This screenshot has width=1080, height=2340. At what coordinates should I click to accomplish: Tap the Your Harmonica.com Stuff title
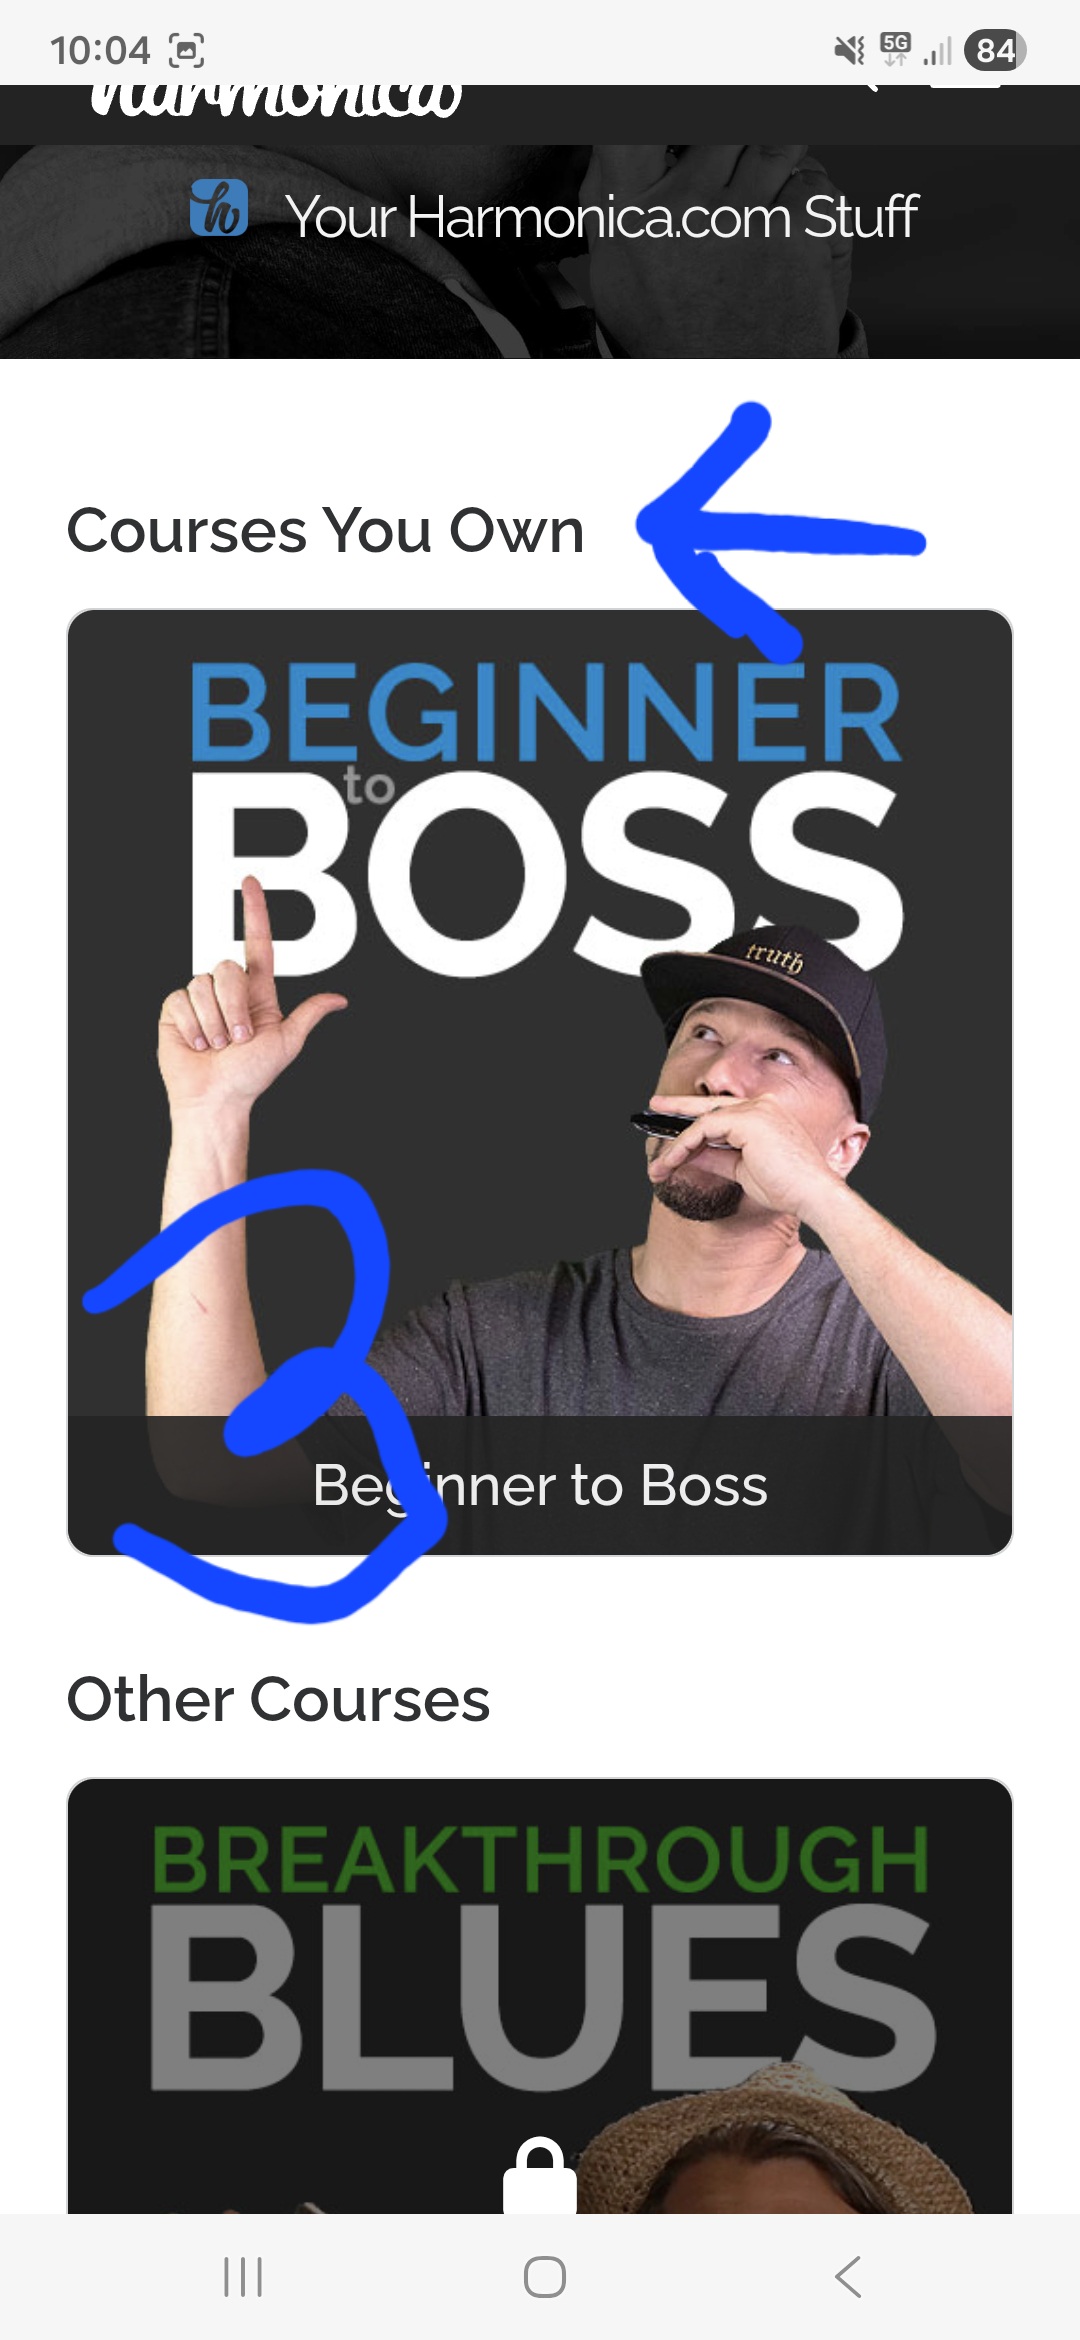602,217
